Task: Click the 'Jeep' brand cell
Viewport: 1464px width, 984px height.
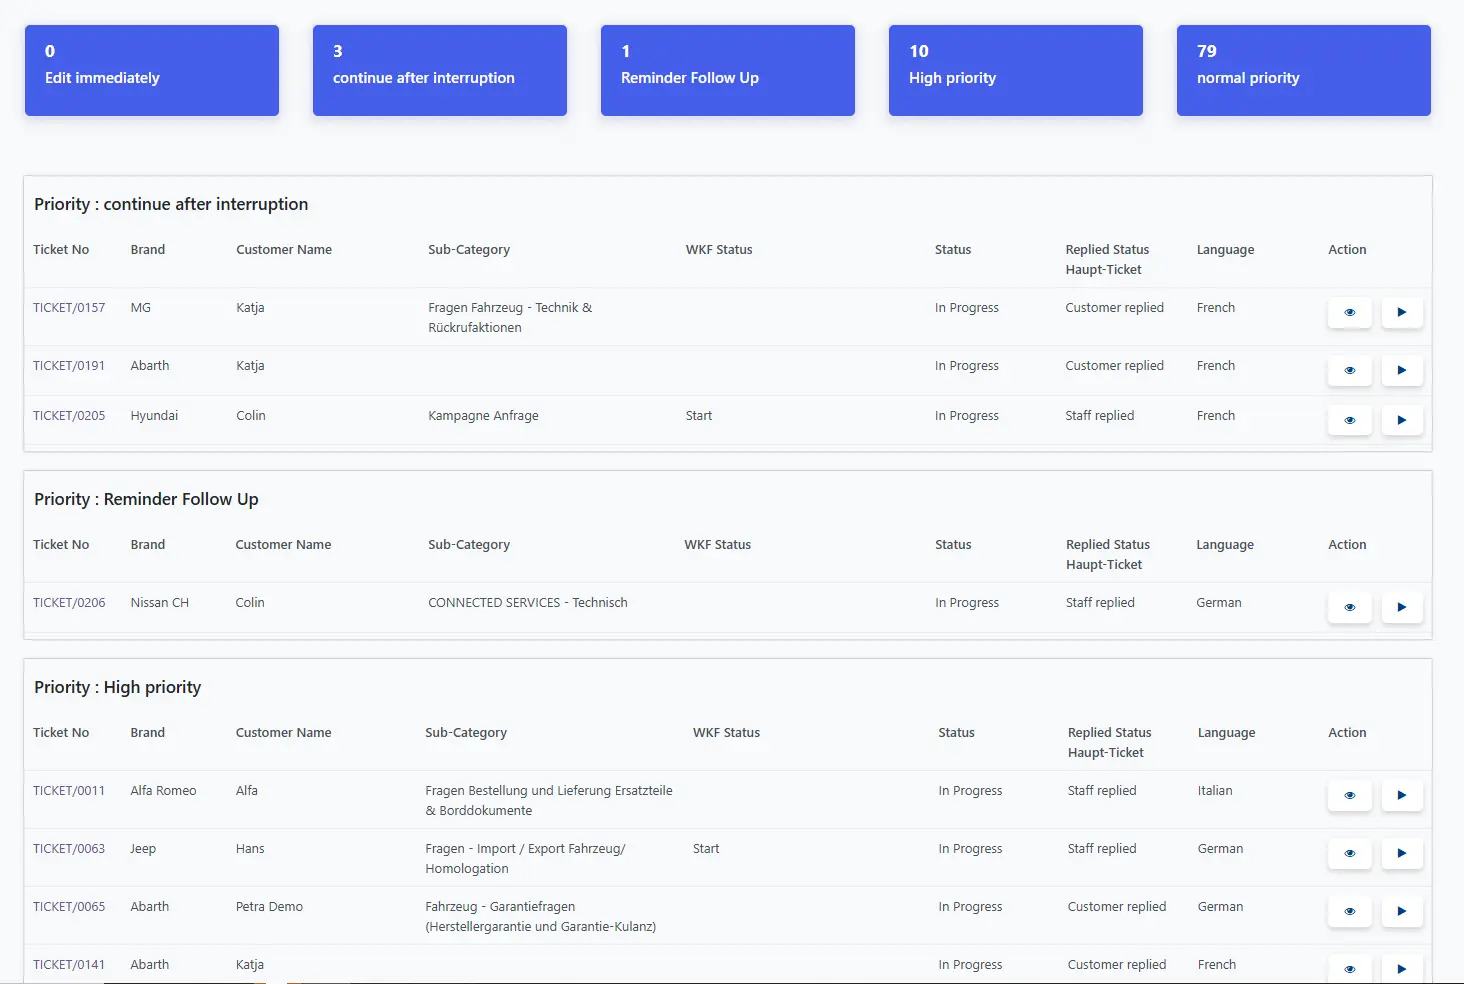Action: [x=143, y=849]
